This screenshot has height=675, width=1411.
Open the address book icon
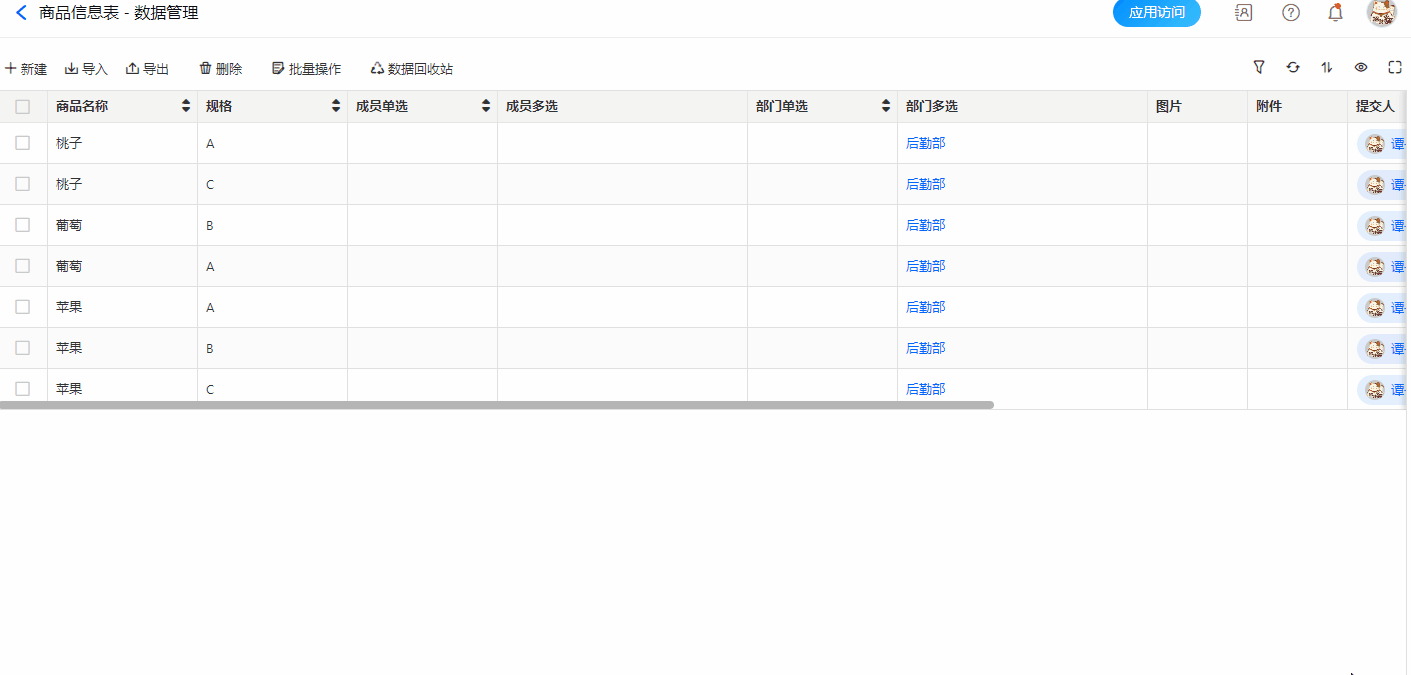[1244, 13]
